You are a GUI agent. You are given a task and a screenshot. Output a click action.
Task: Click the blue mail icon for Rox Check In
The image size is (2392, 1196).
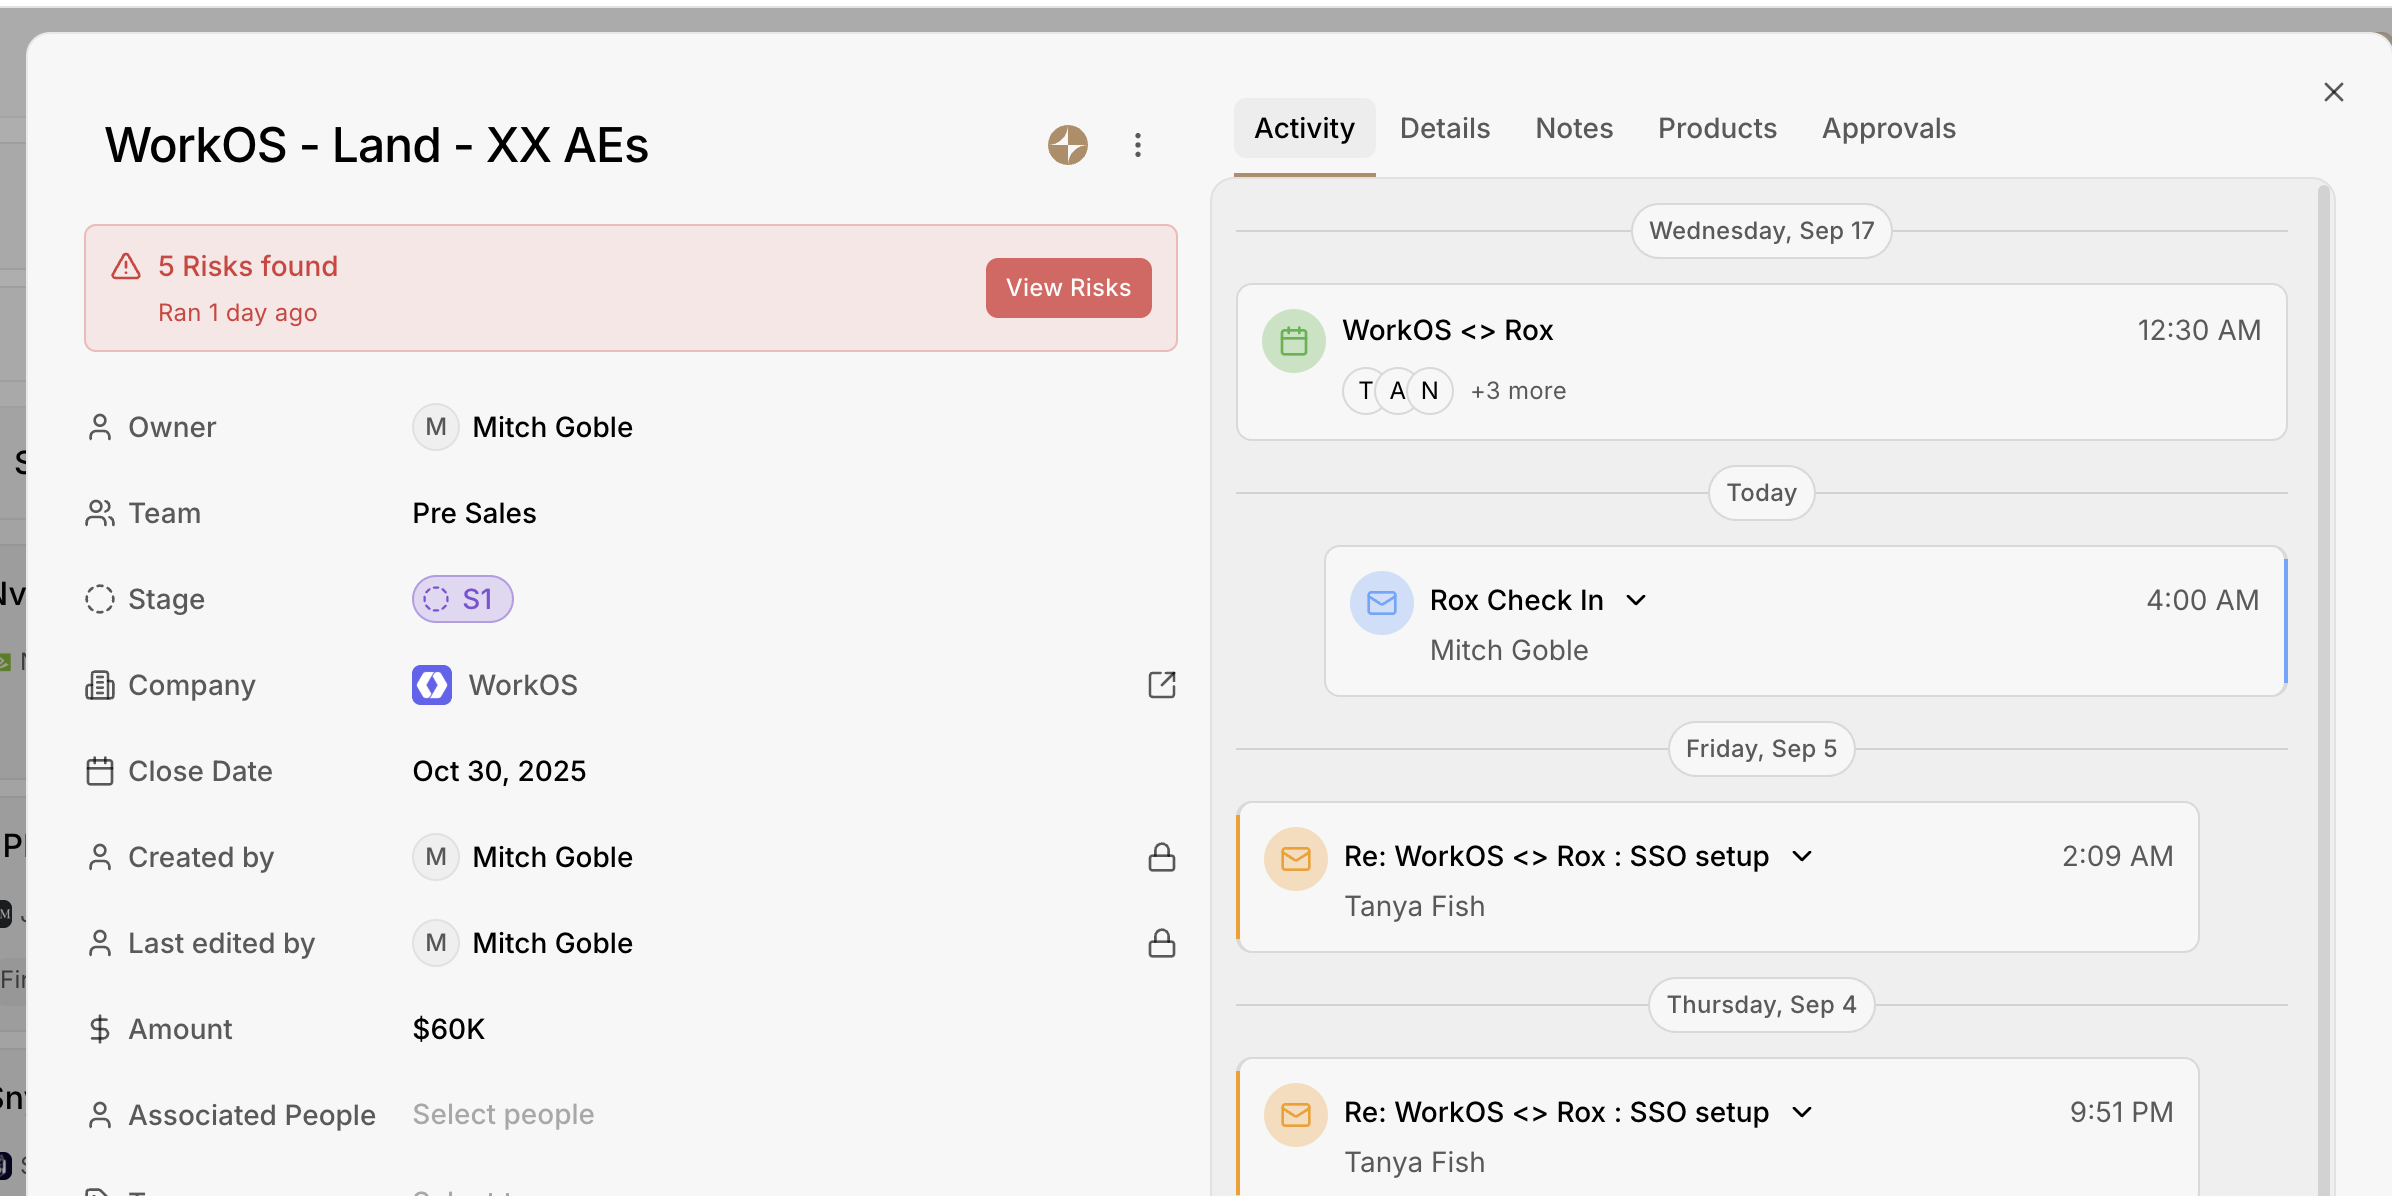click(x=1381, y=602)
